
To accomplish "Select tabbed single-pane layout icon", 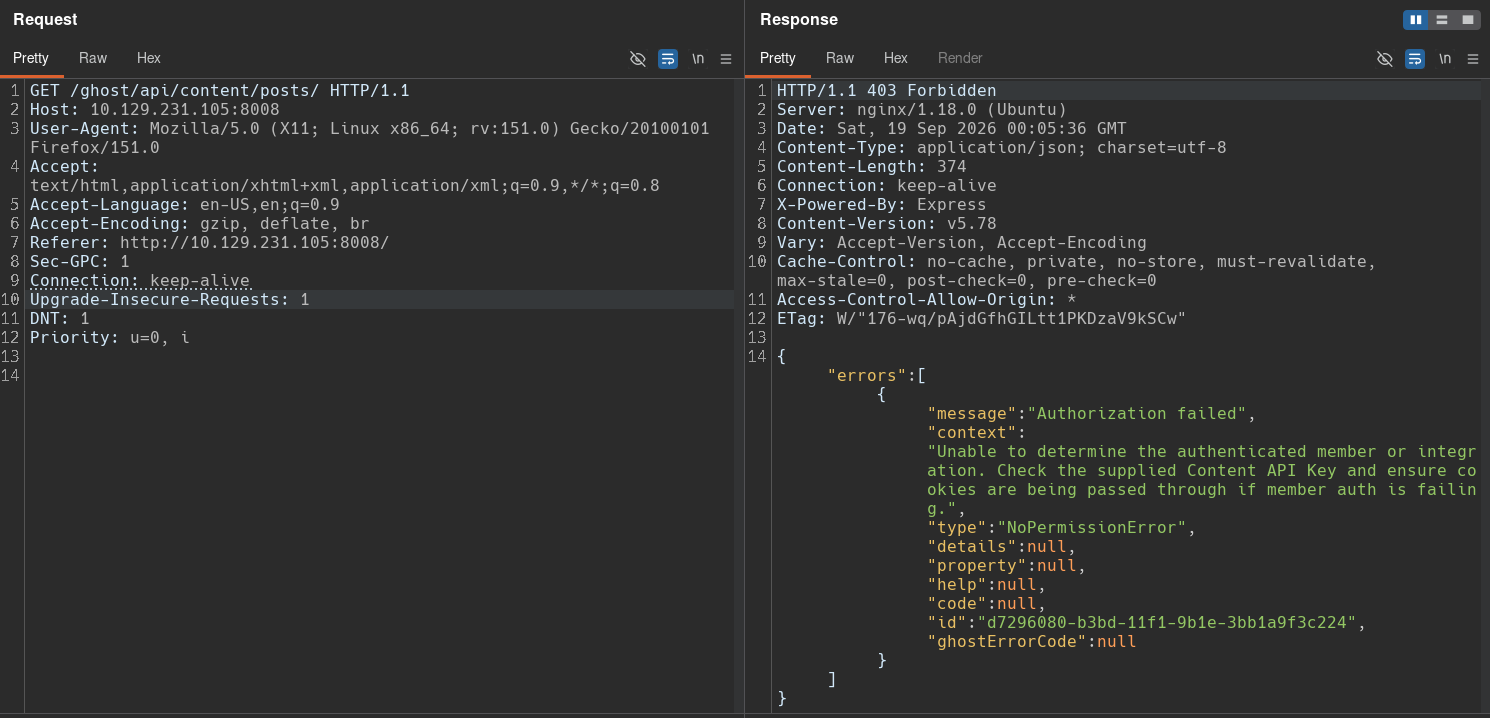I will 1468,20.
